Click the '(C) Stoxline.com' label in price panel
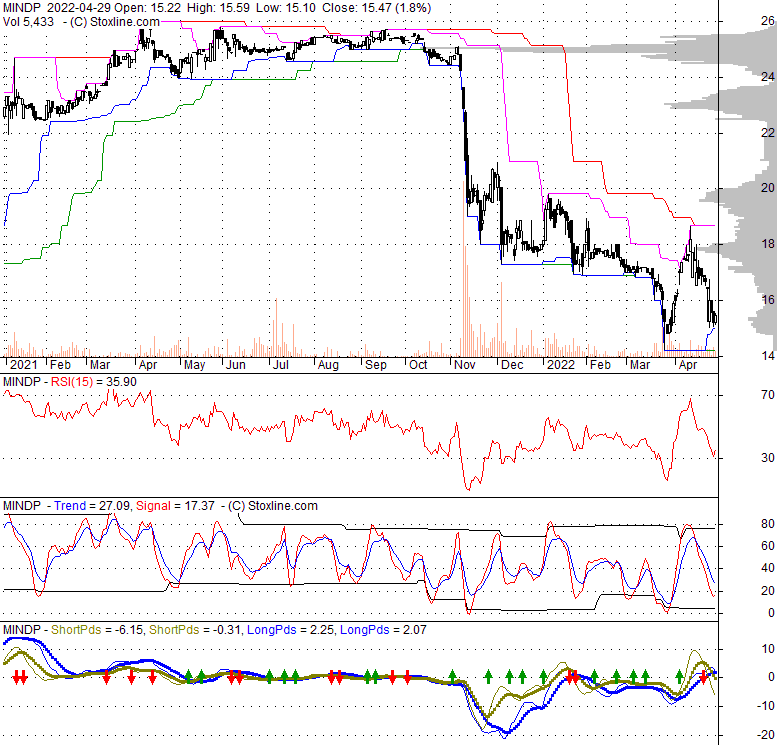The height and width of the screenshot is (746, 778). (115, 22)
